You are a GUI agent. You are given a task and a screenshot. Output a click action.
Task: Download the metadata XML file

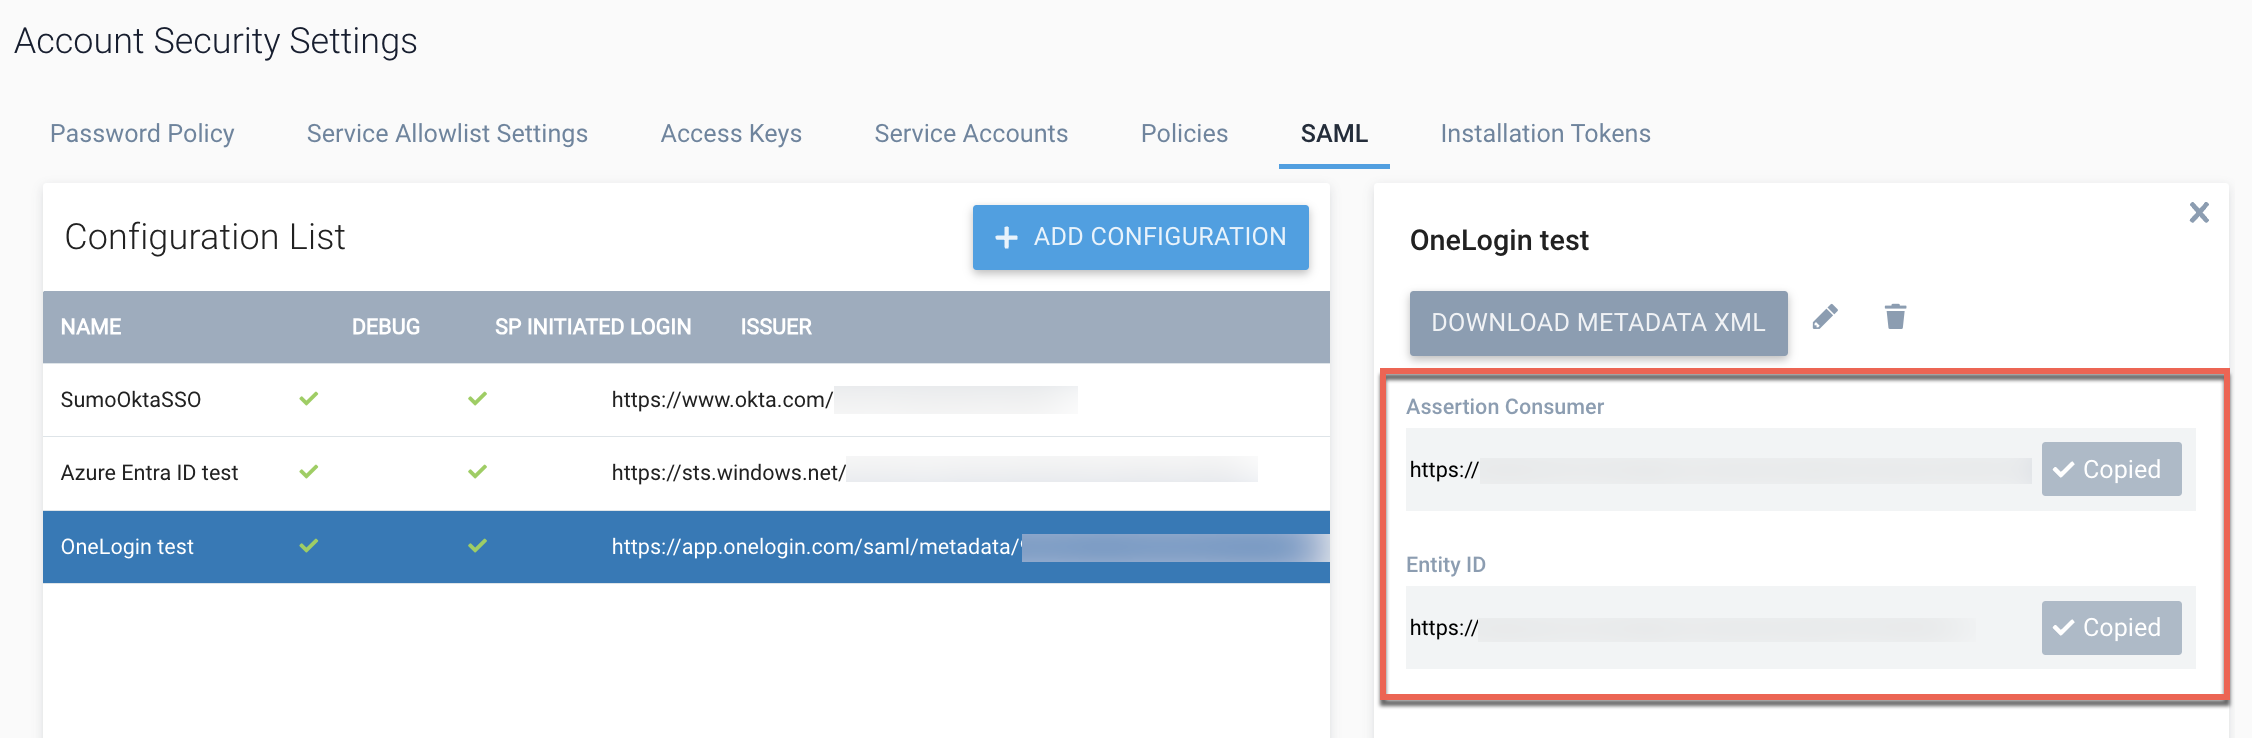pos(1597,323)
